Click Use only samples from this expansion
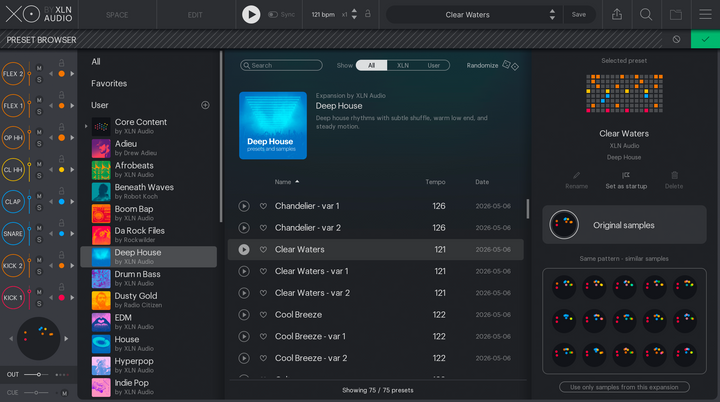The image size is (720, 402). [624, 387]
